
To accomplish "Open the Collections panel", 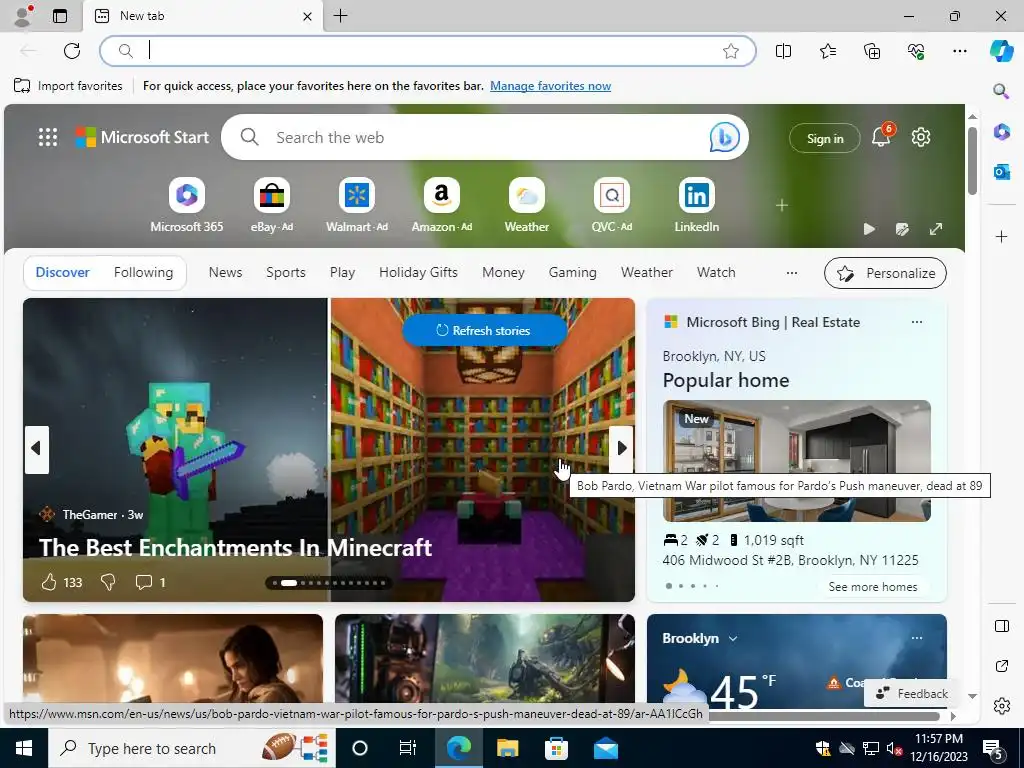I will tap(872, 51).
